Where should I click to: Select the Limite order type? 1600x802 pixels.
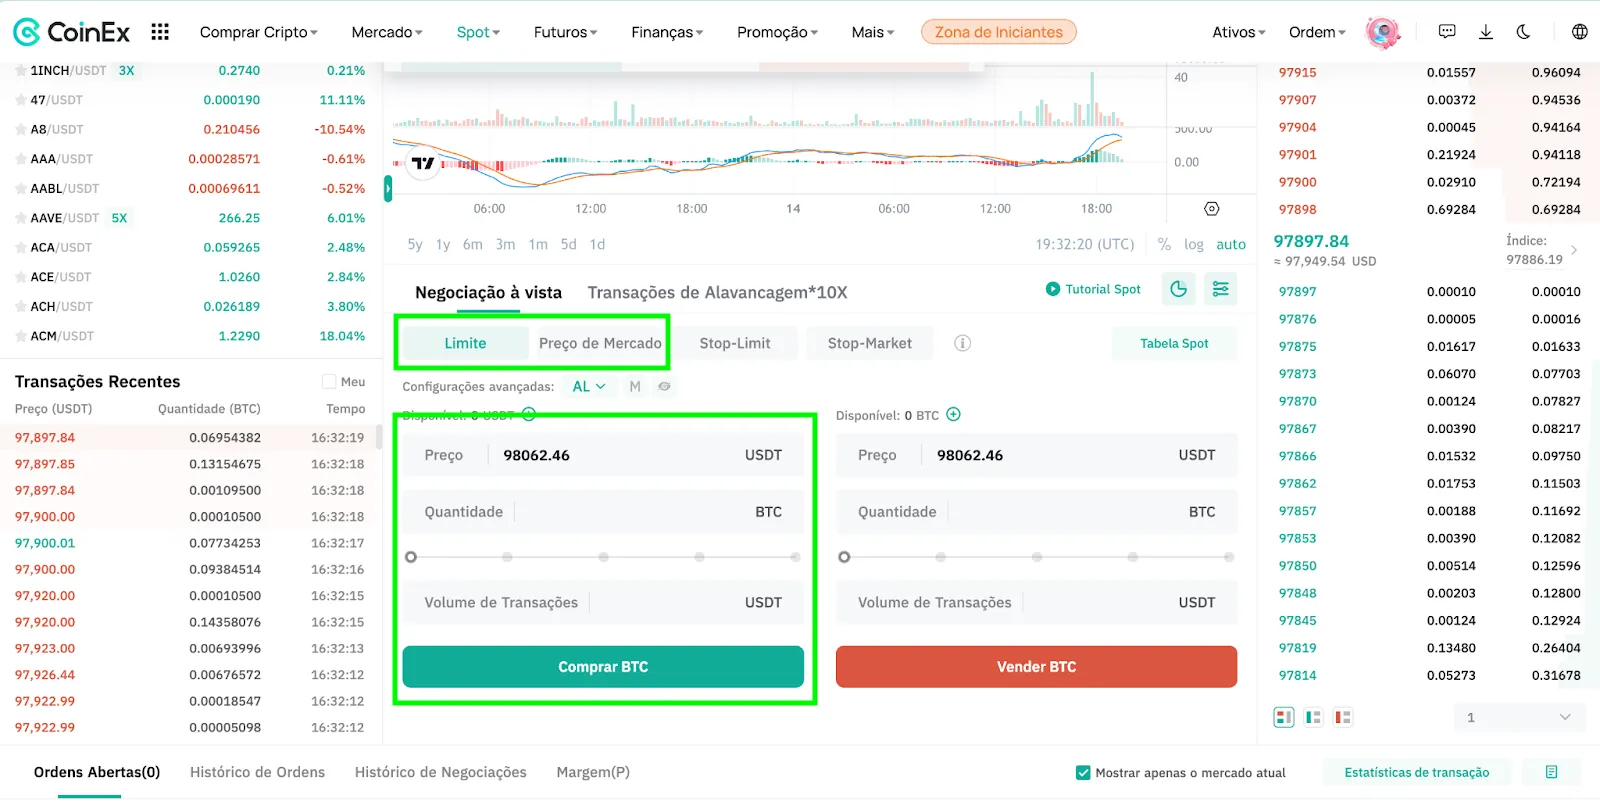[x=465, y=343]
